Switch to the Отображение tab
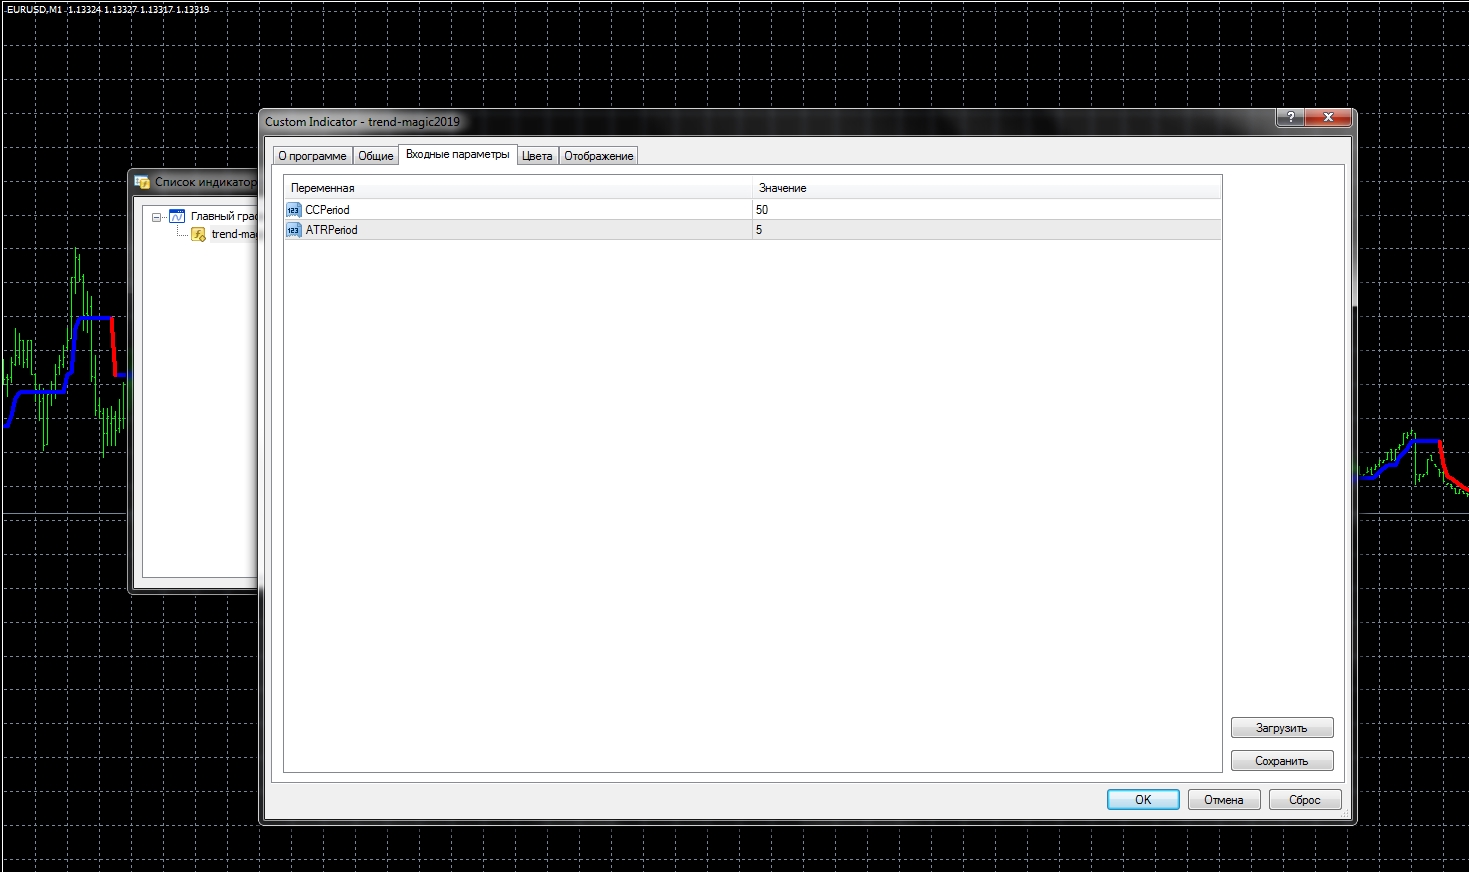Viewport: 1469px width, 872px height. pyautogui.click(x=598, y=156)
